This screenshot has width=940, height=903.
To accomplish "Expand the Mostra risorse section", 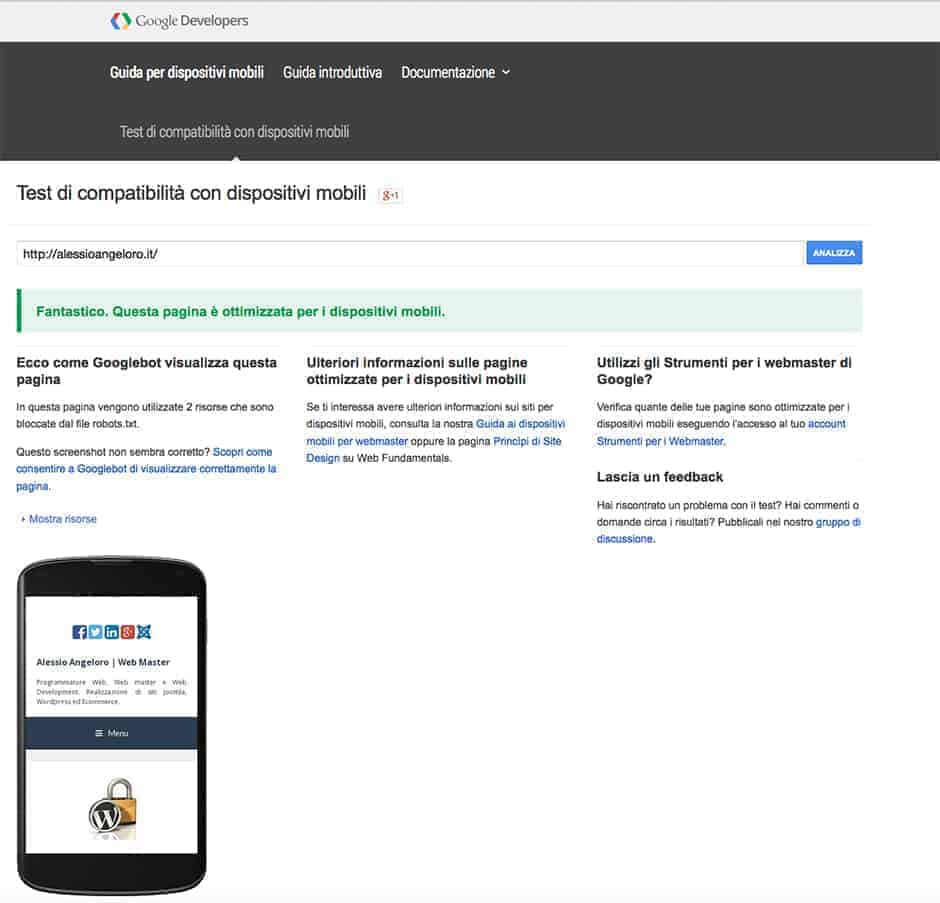I will (62, 519).
